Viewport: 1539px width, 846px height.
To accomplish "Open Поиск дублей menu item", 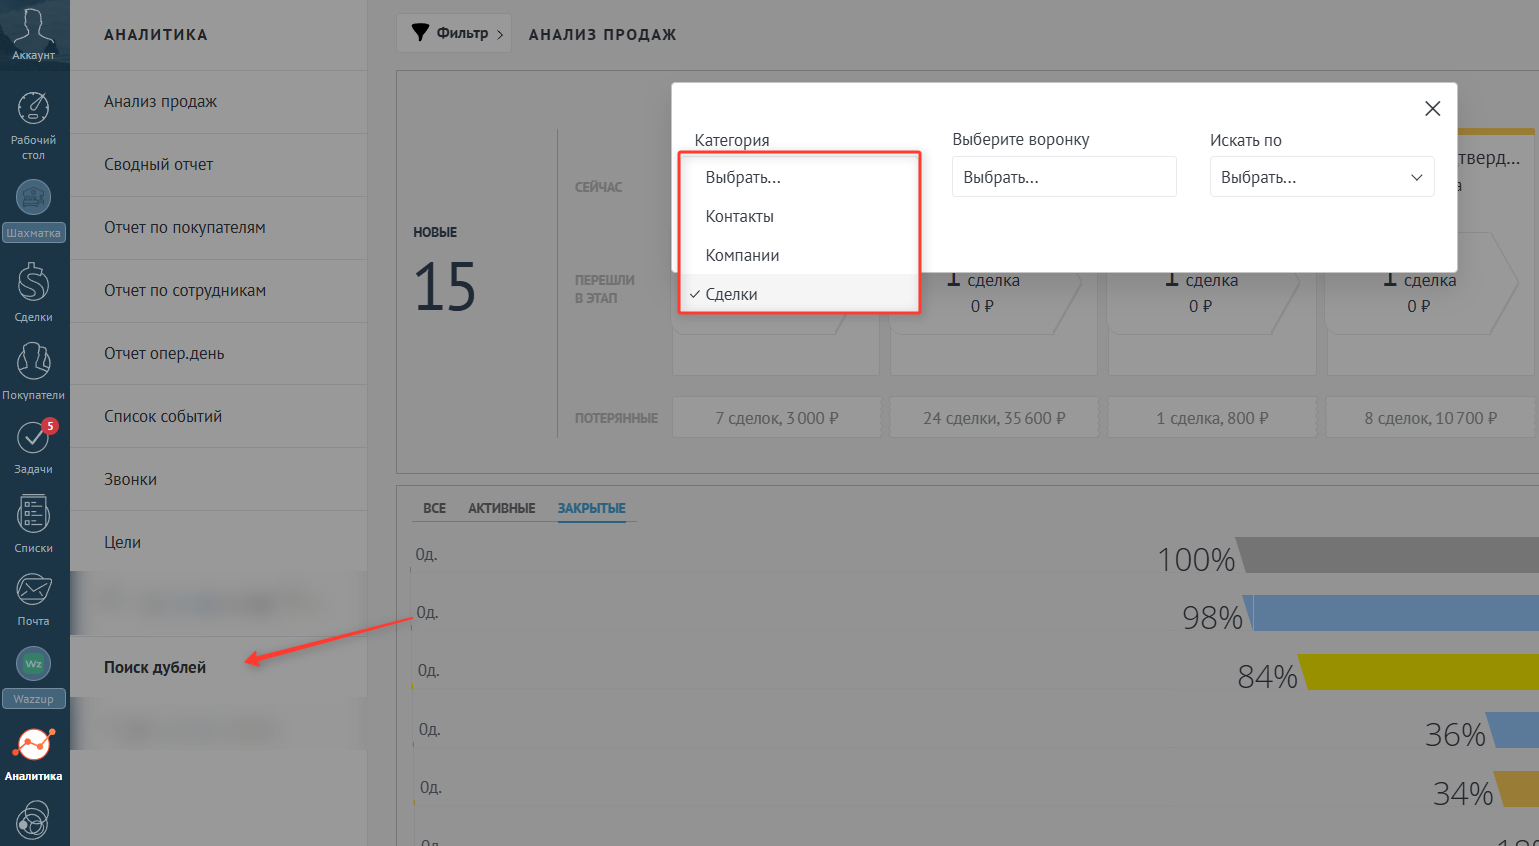I will tap(219, 668).
